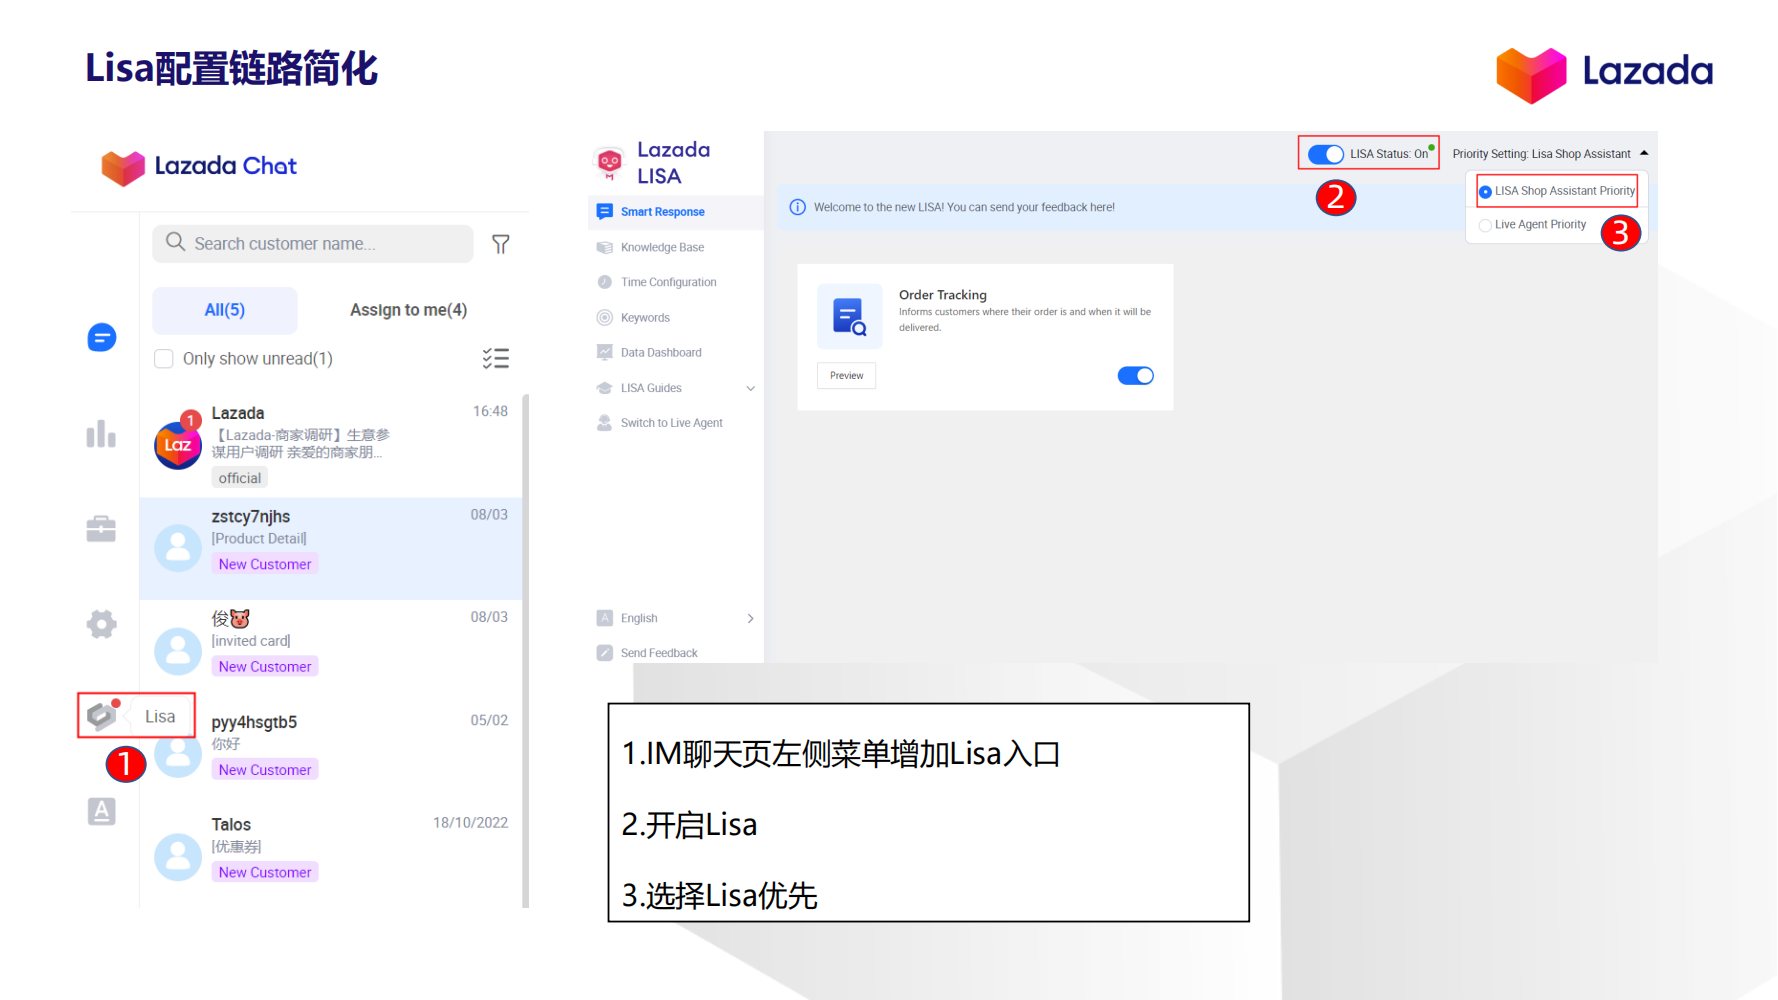This screenshot has width=1778, height=1000.
Task: Collapse the Priority Setting dropdown
Action: [1644, 153]
